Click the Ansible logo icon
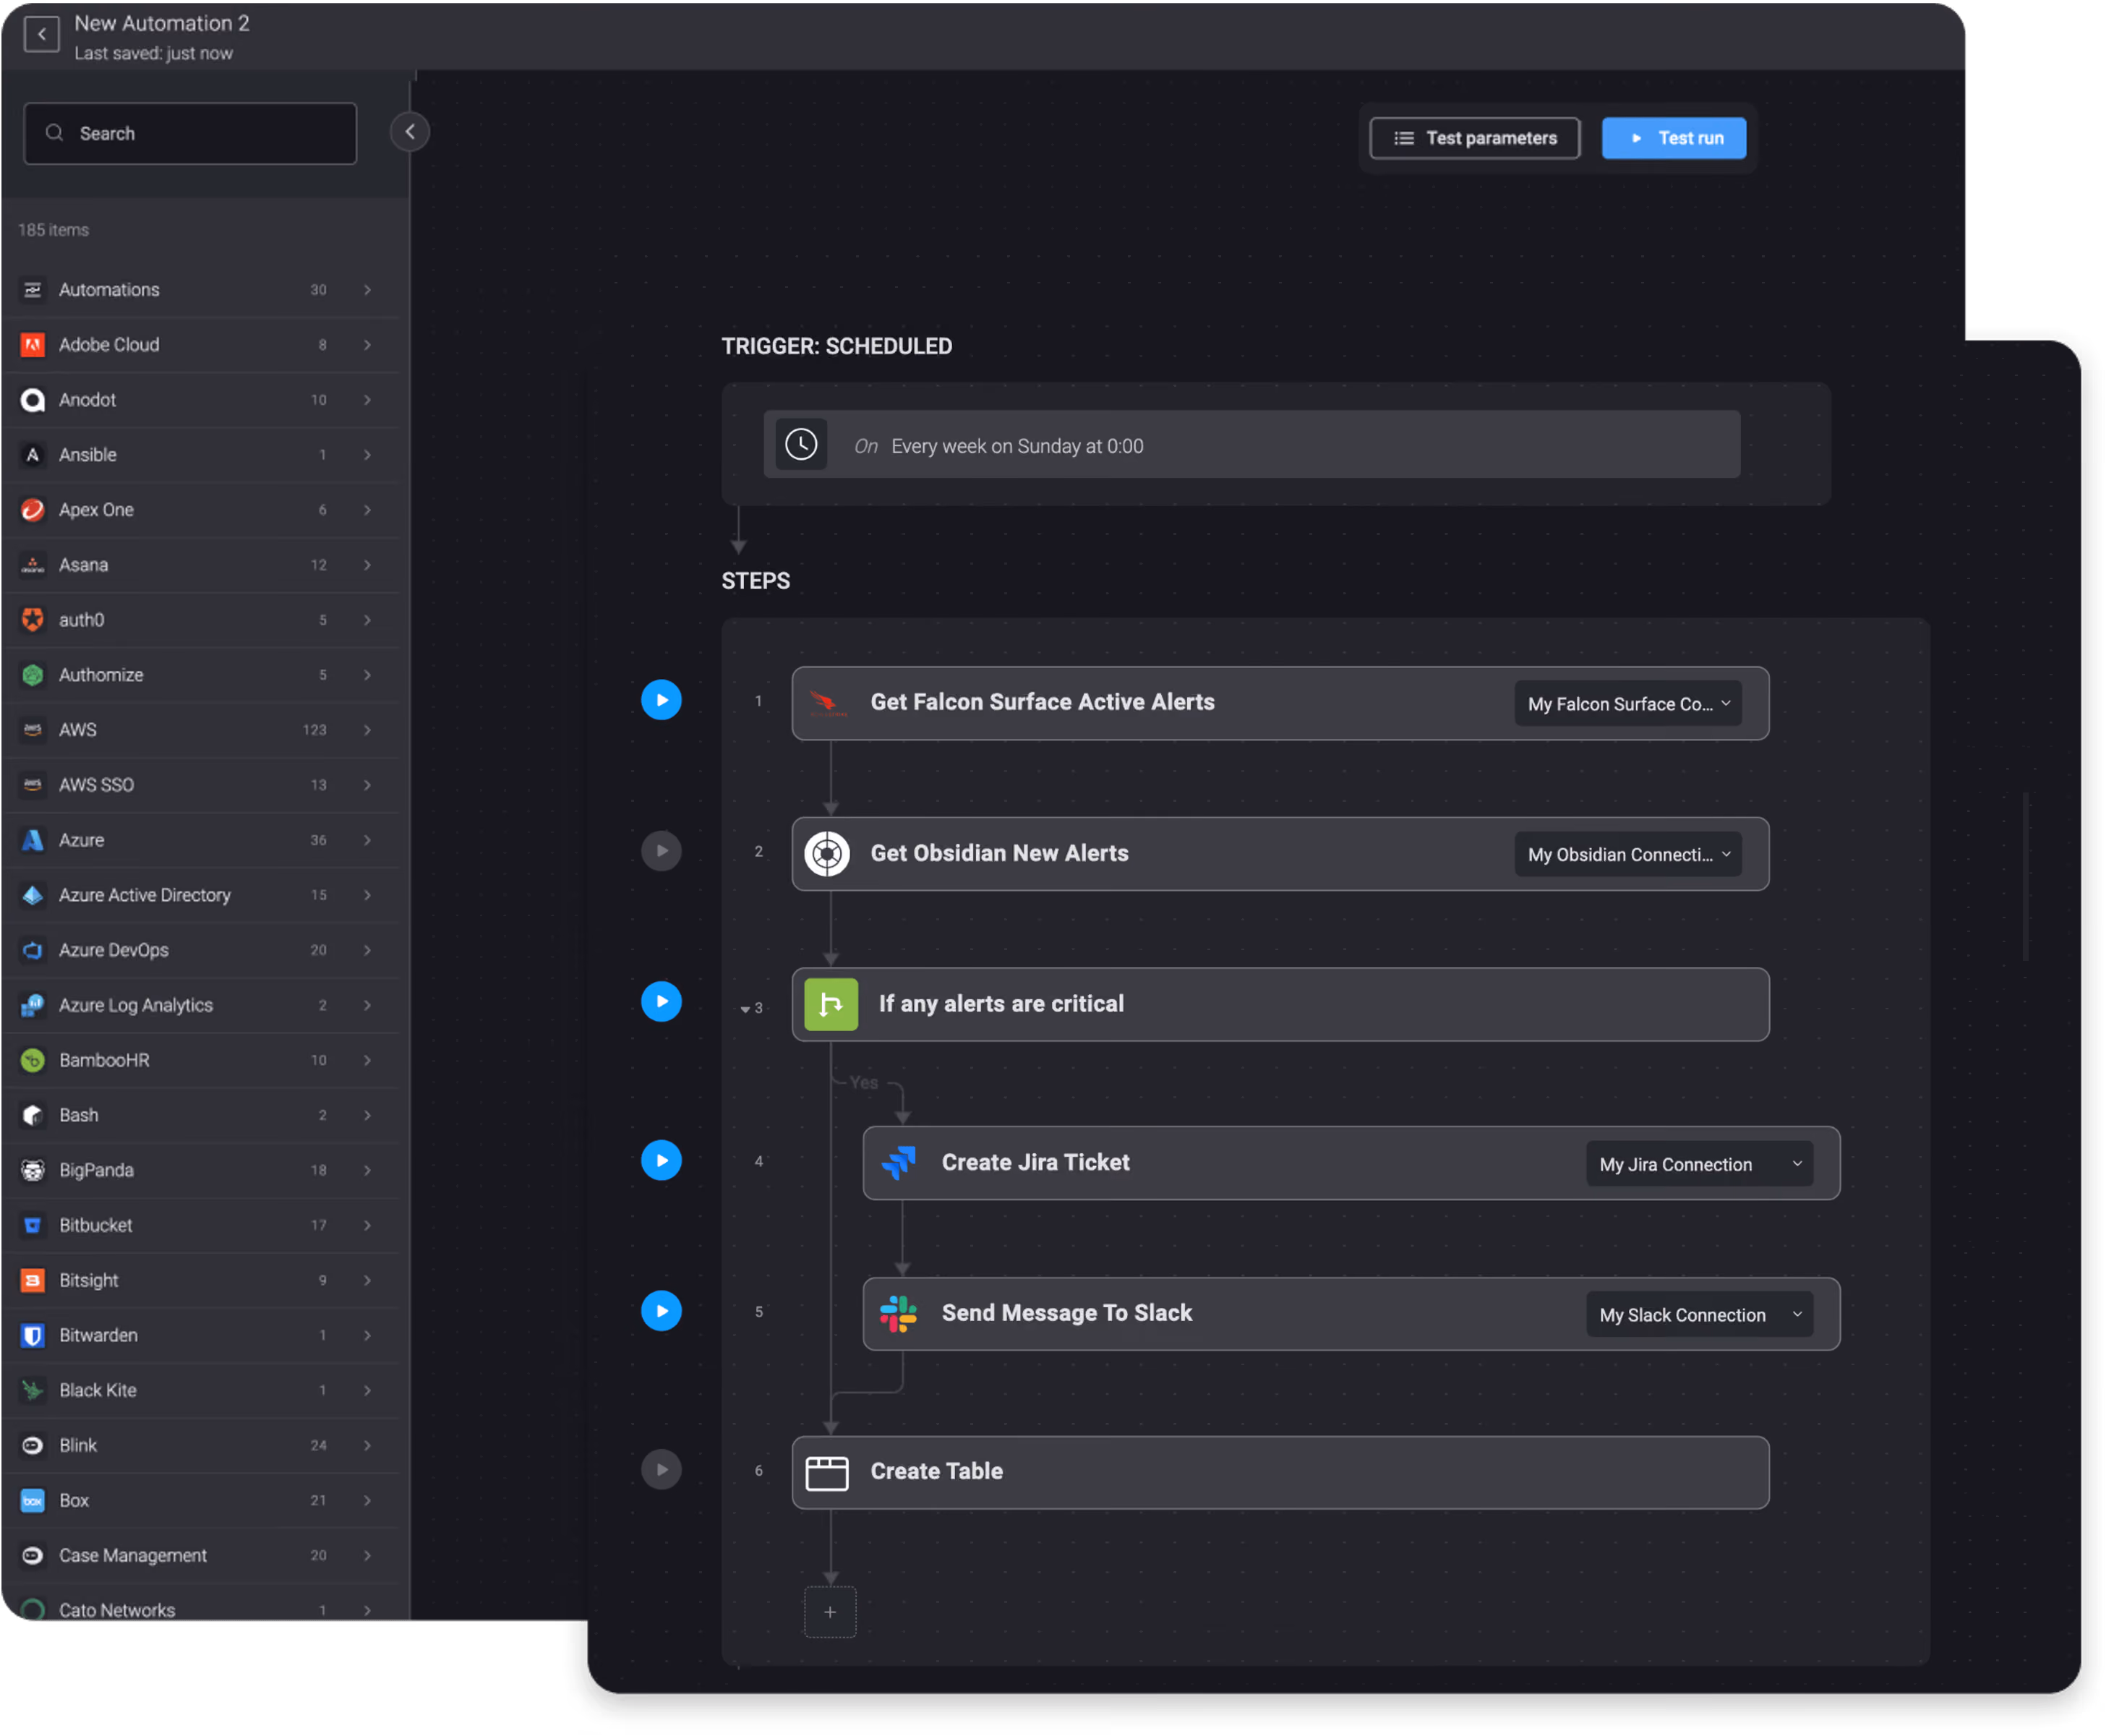This screenshot has width=2114, height=1736. (x=33, y=455)
